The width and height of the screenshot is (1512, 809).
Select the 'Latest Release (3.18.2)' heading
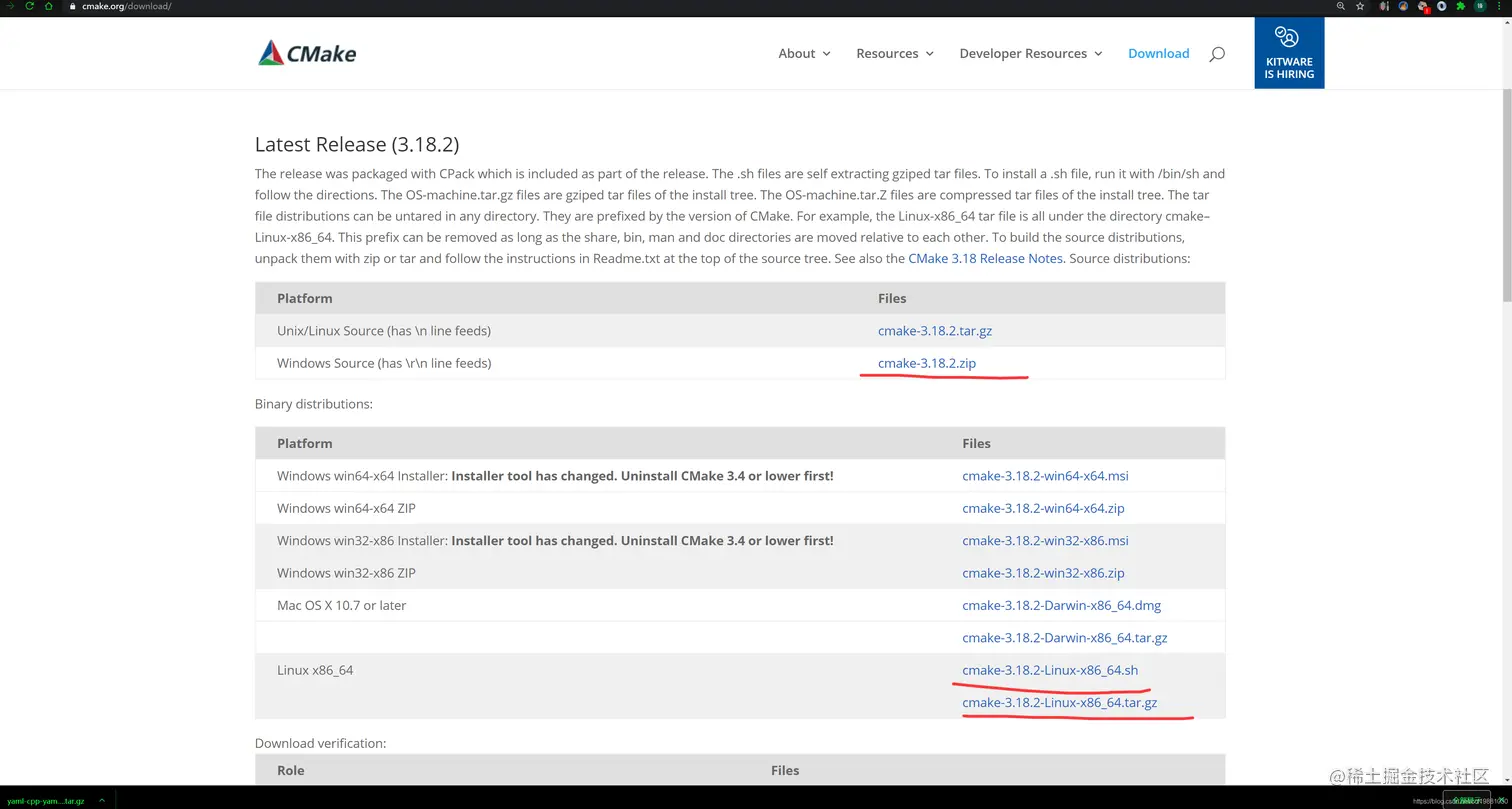357,144
